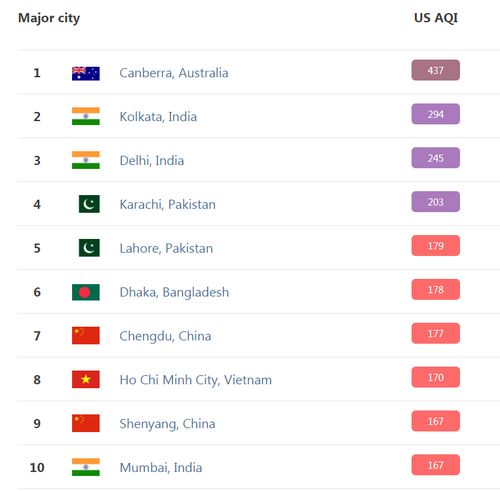Open the Ho Chi Minh City, Vietnam link
This screenshot has height=491, width=500.
click(x=196, y=380)
